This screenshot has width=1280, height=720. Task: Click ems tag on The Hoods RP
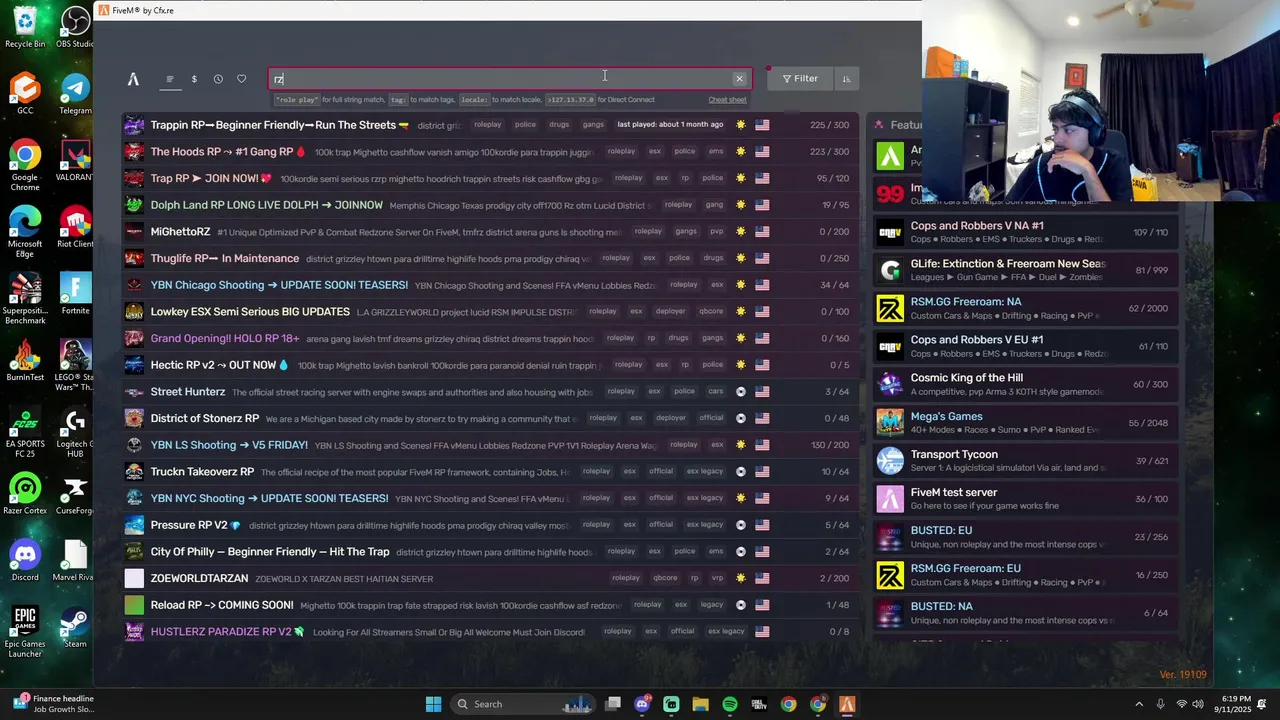(x=716, y=152)
